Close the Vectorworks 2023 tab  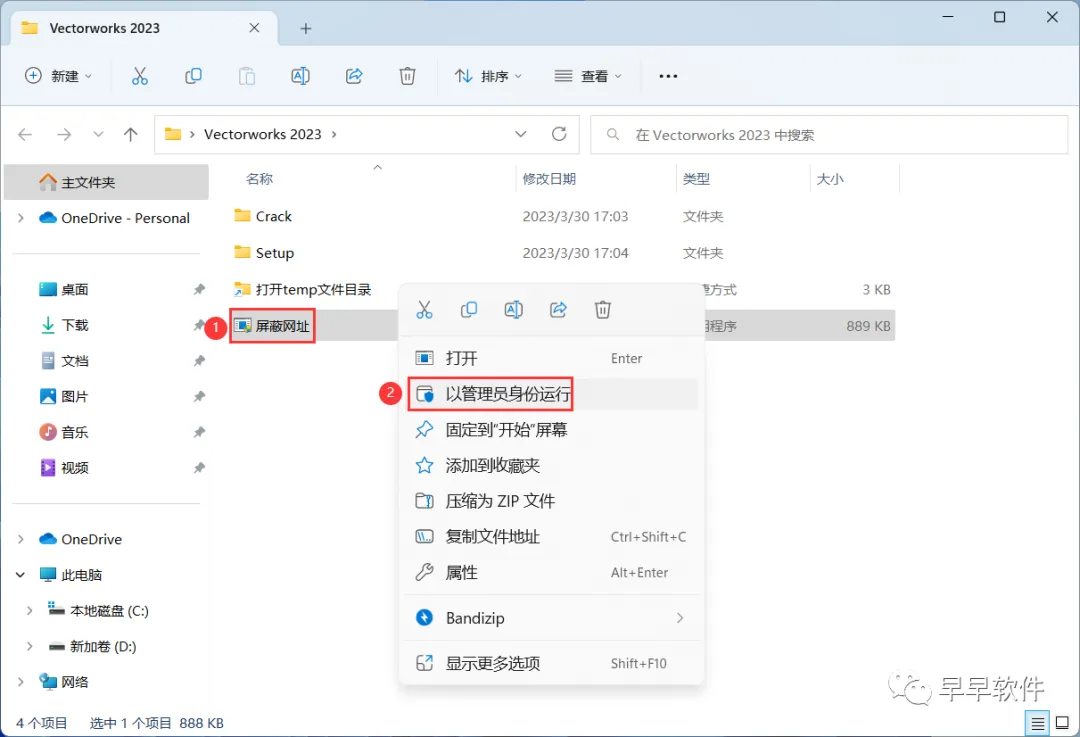254,28
